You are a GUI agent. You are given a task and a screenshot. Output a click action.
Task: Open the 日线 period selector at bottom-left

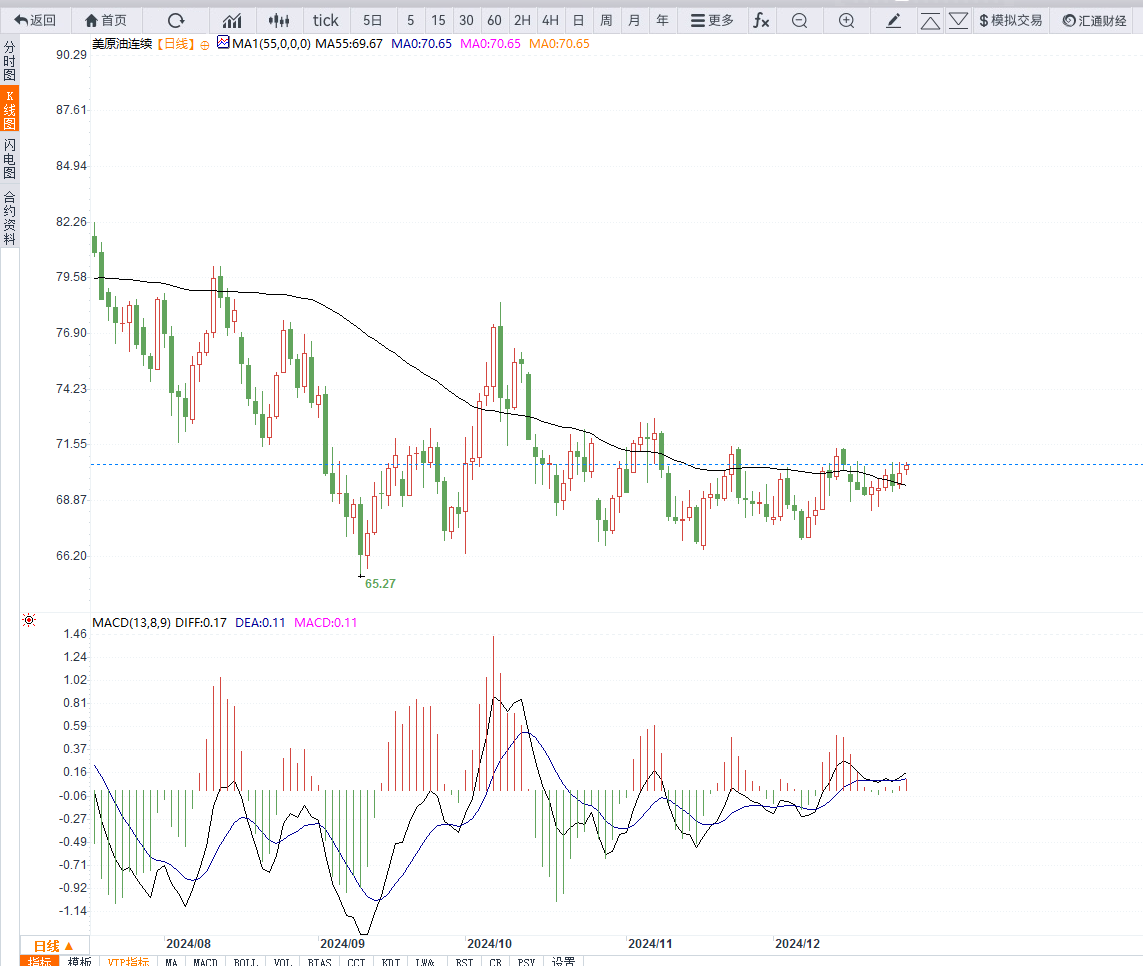(54, 945)
